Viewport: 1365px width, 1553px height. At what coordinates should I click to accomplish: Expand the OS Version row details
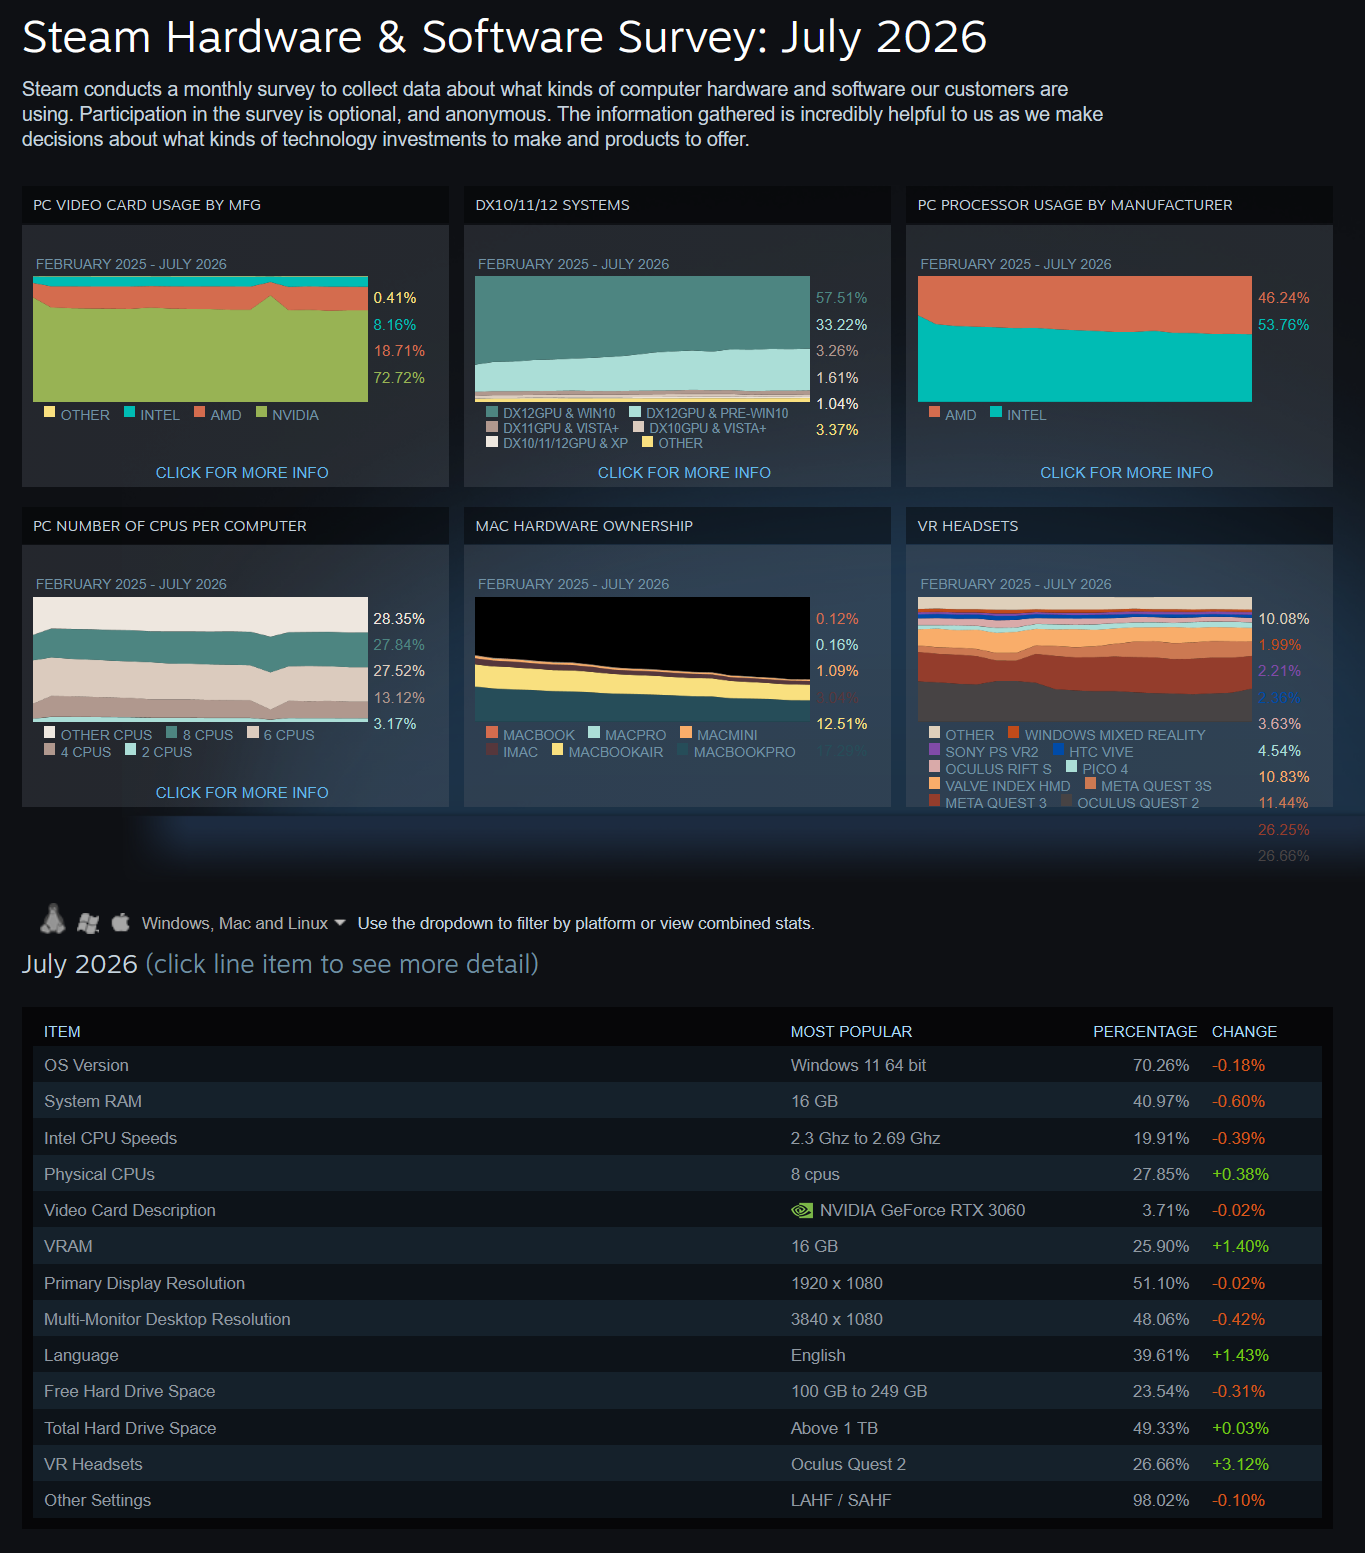click(677, 1065)
